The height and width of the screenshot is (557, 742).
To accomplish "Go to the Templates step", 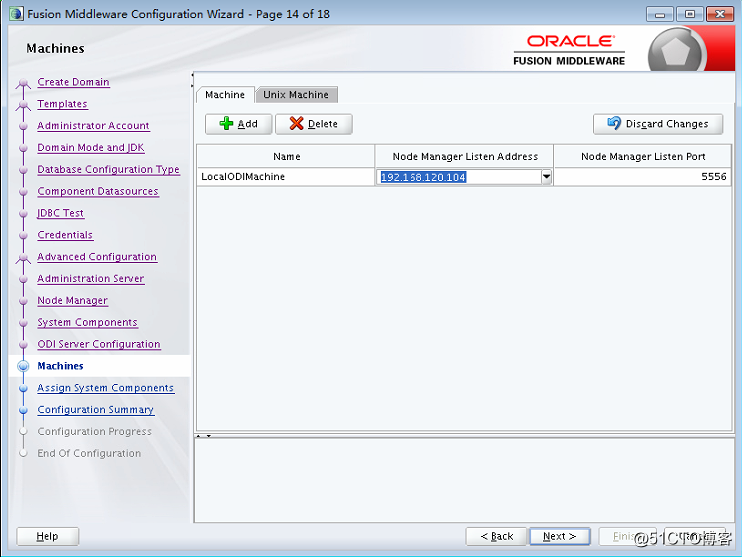I will [62, 104].
